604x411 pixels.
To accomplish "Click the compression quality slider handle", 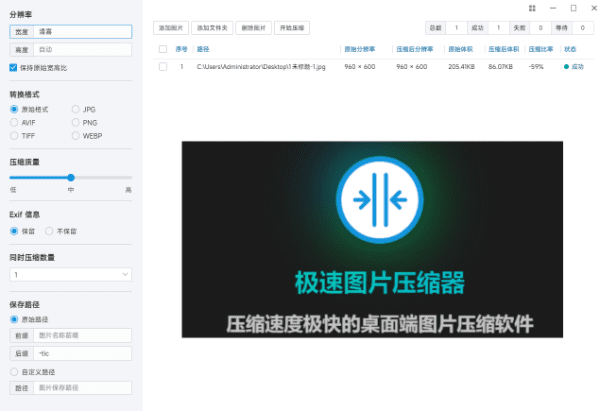I will point(71,177).
